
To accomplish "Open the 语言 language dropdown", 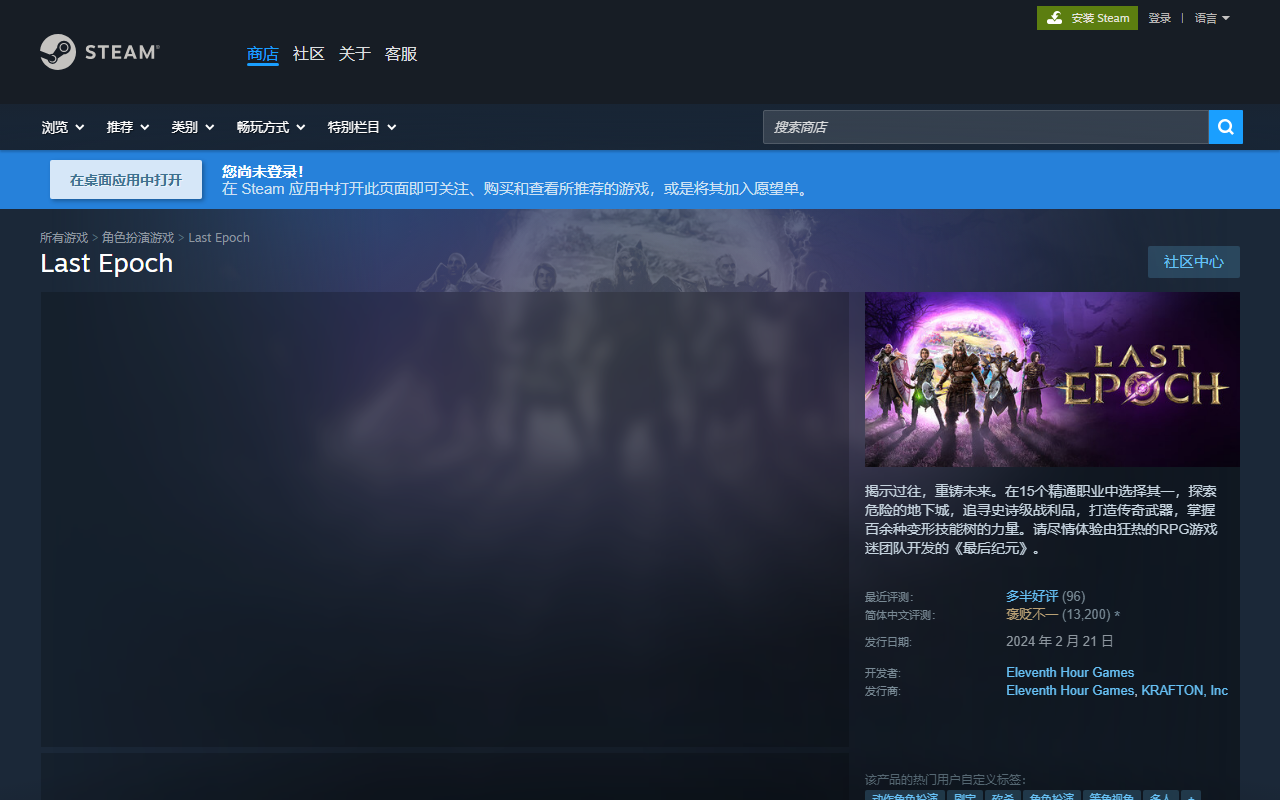I will pyautogui.click(x=1212, y=18).
